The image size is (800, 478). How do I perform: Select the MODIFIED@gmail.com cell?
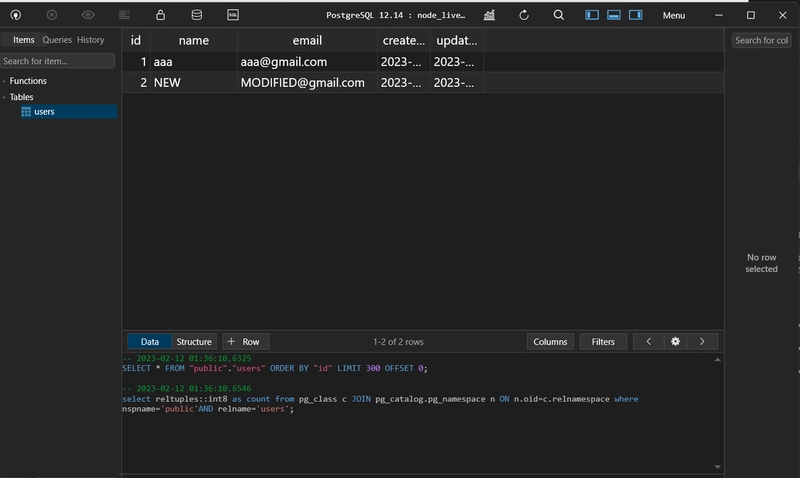tap(307, 83)
